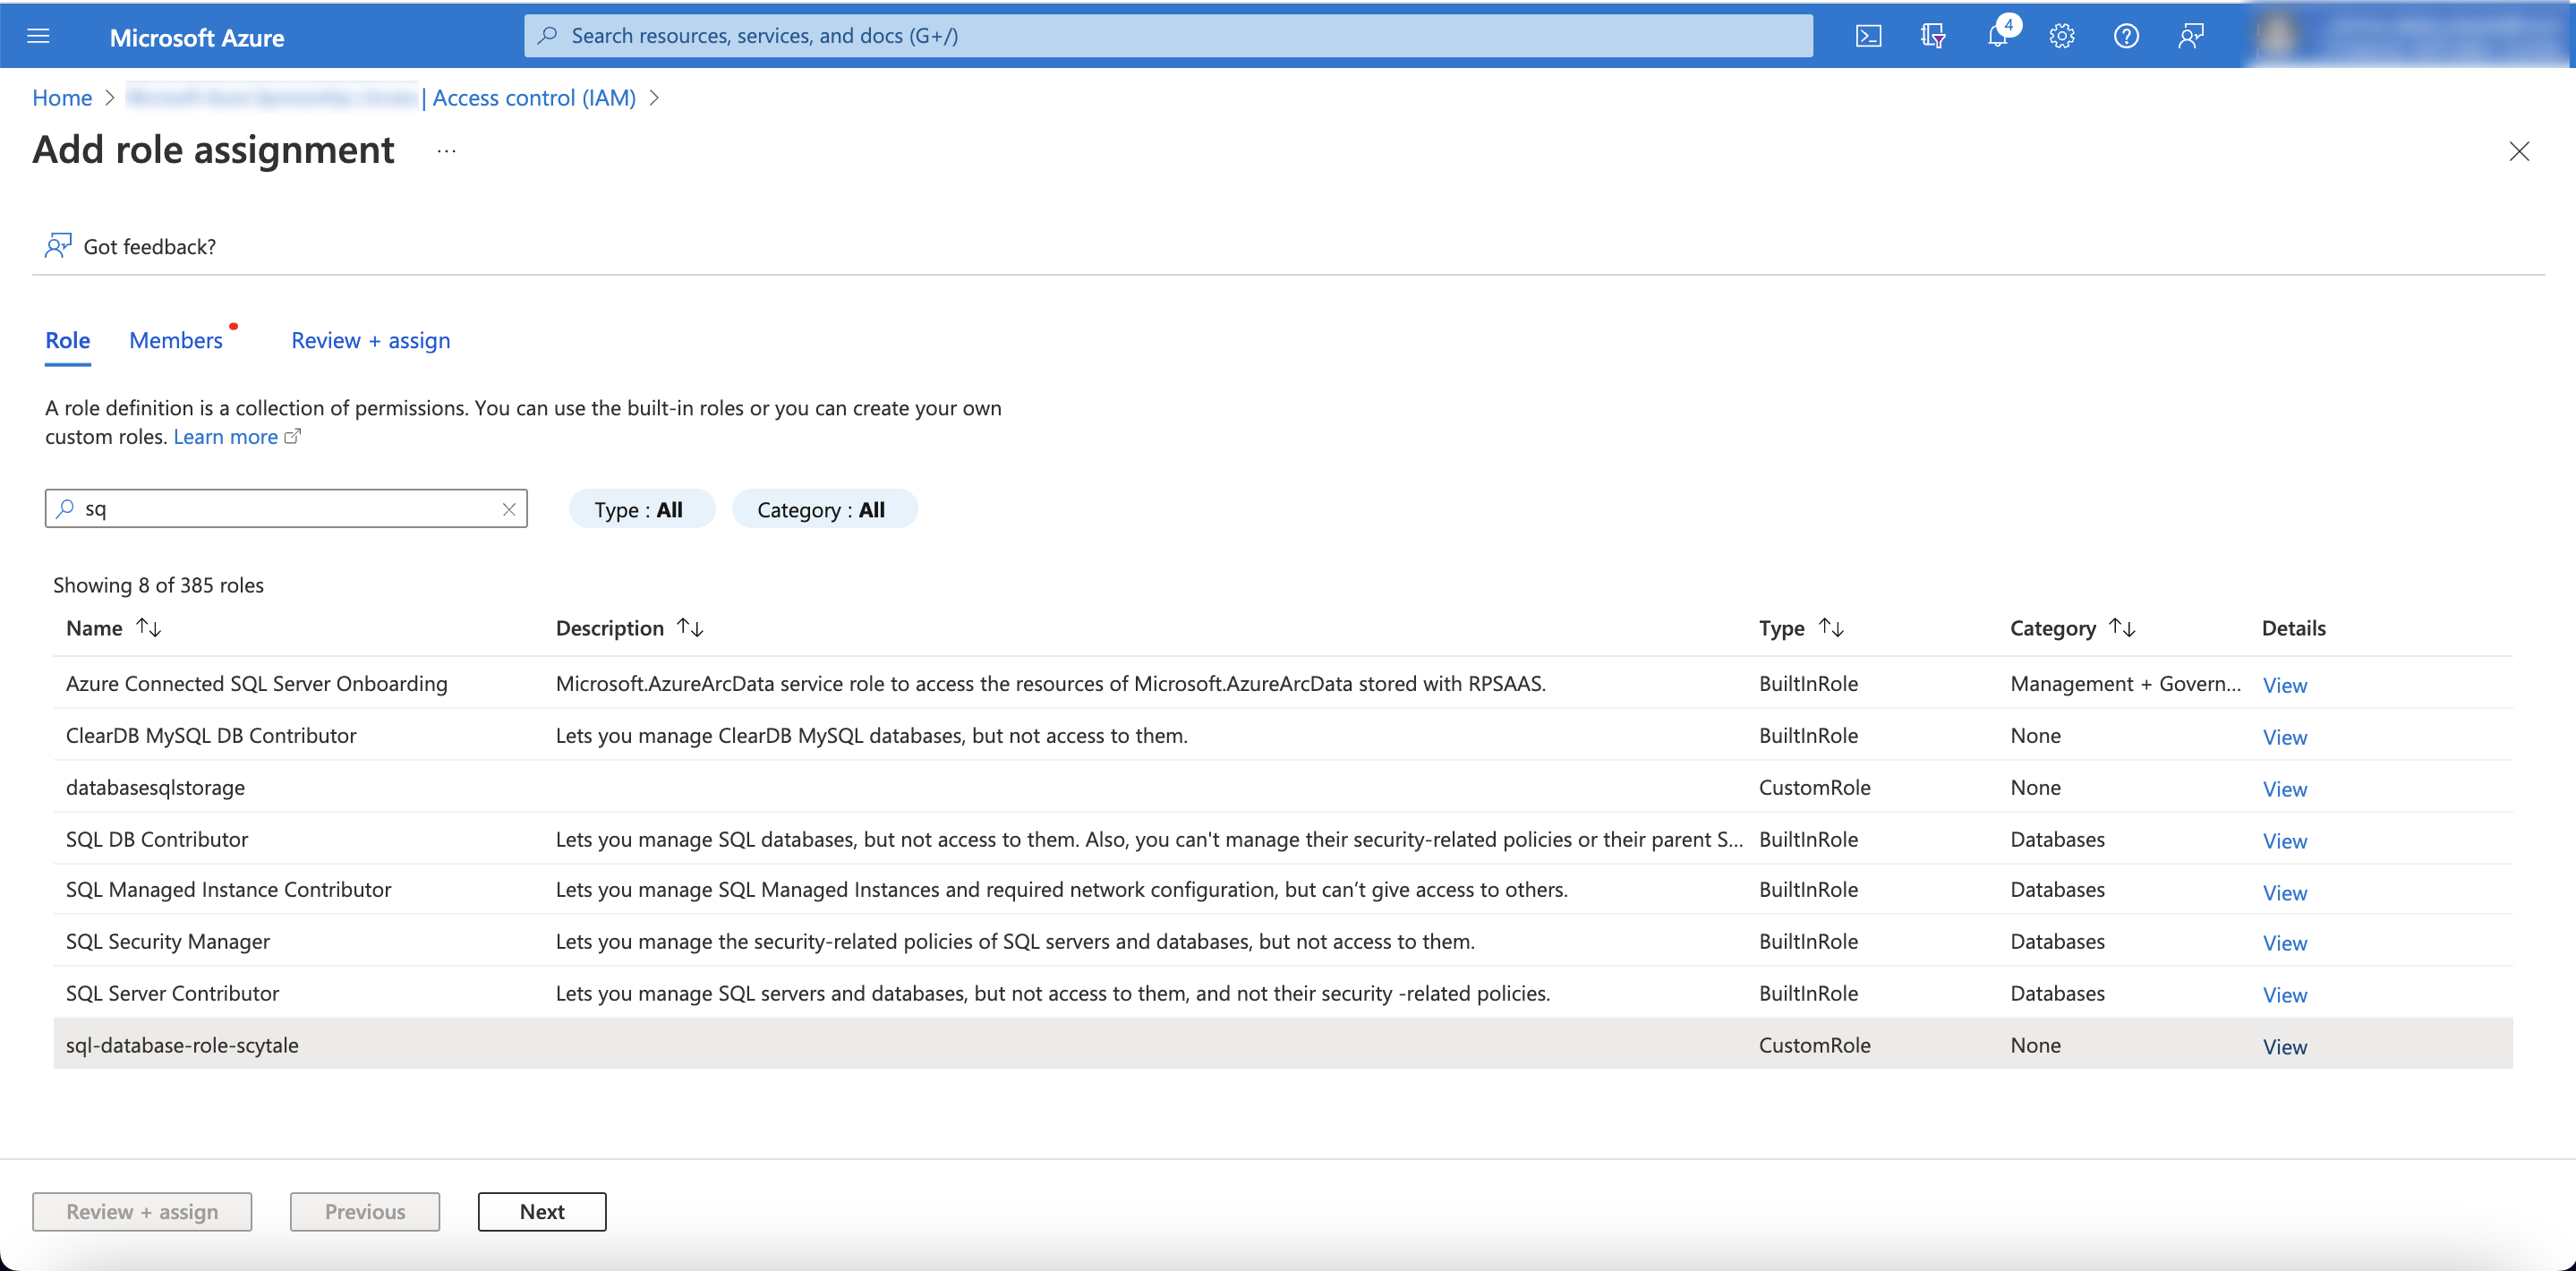Screen dimensions: 2576x1271
Task: Click the top Search resources input
Action: coord(1168,36)
